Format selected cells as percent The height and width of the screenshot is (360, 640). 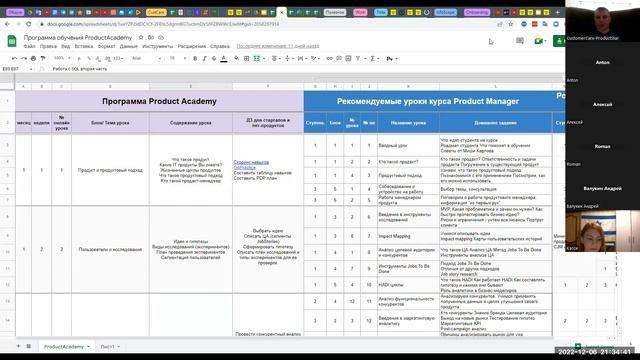(89, 58)
